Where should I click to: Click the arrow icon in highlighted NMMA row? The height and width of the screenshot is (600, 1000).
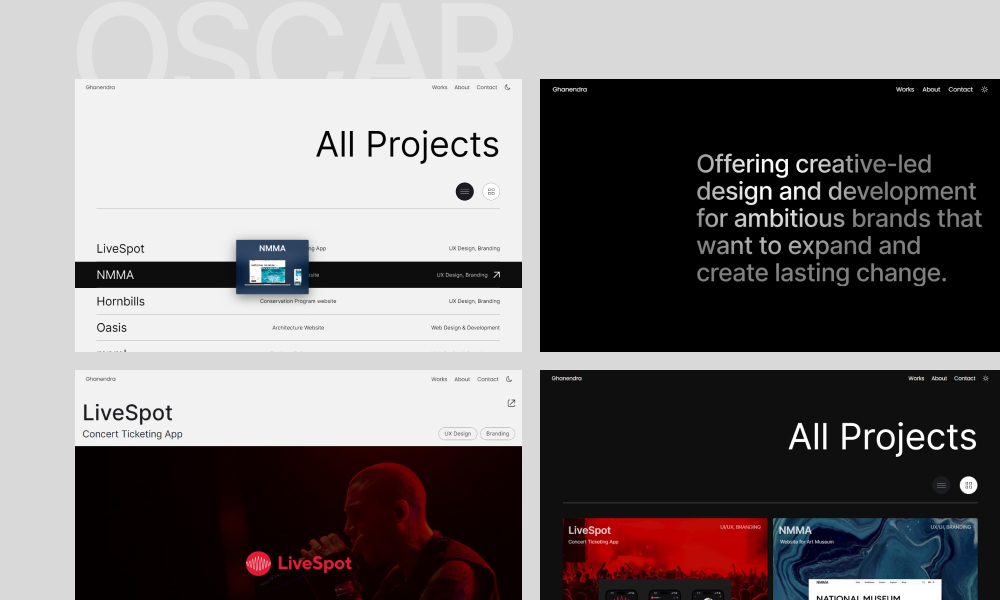[497, 274]
